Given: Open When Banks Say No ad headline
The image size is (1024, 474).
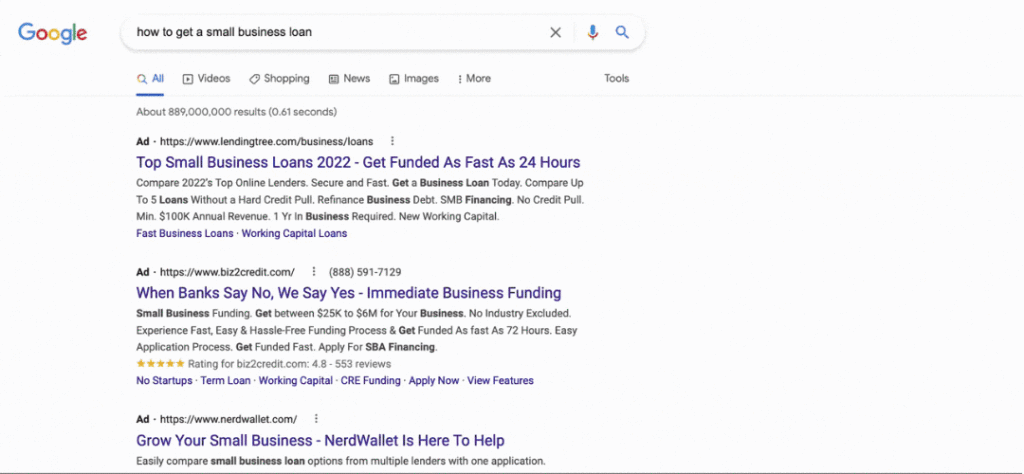Looking at the screenshot, I should tap(349, 292).
